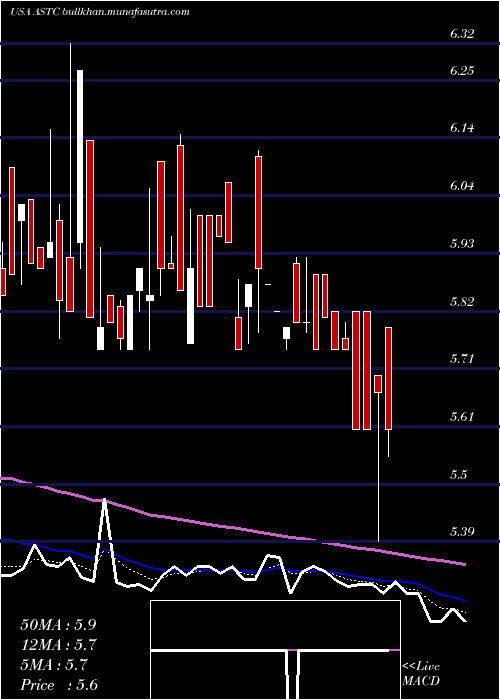Click the 5.61 price axis label
The width and height of the screenshot is (500, 700).
[x=462, y=417]
